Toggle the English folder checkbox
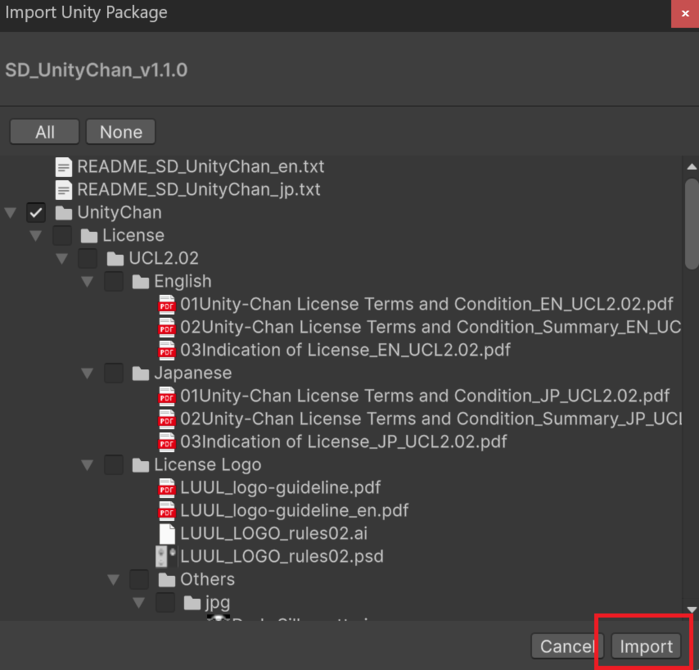 point(114,281)
